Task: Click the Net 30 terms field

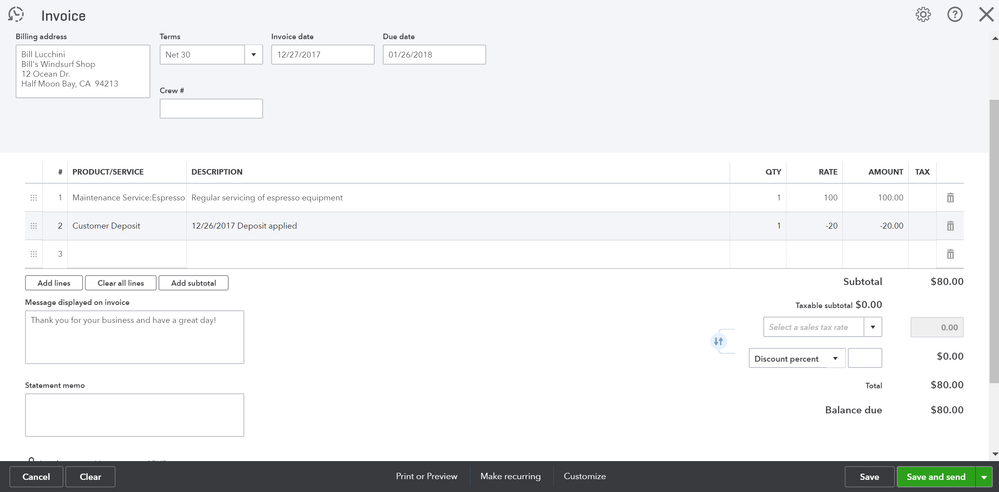Action: pos(202,54)
